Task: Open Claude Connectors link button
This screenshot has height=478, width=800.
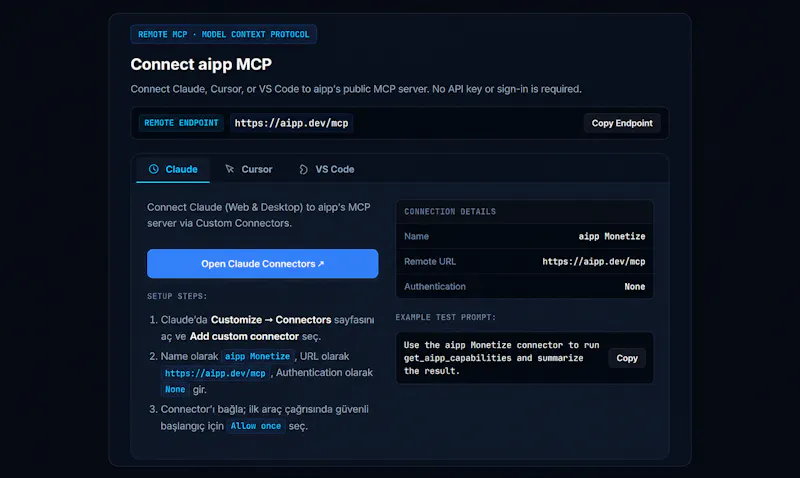Action: click(x=263, y=264)
